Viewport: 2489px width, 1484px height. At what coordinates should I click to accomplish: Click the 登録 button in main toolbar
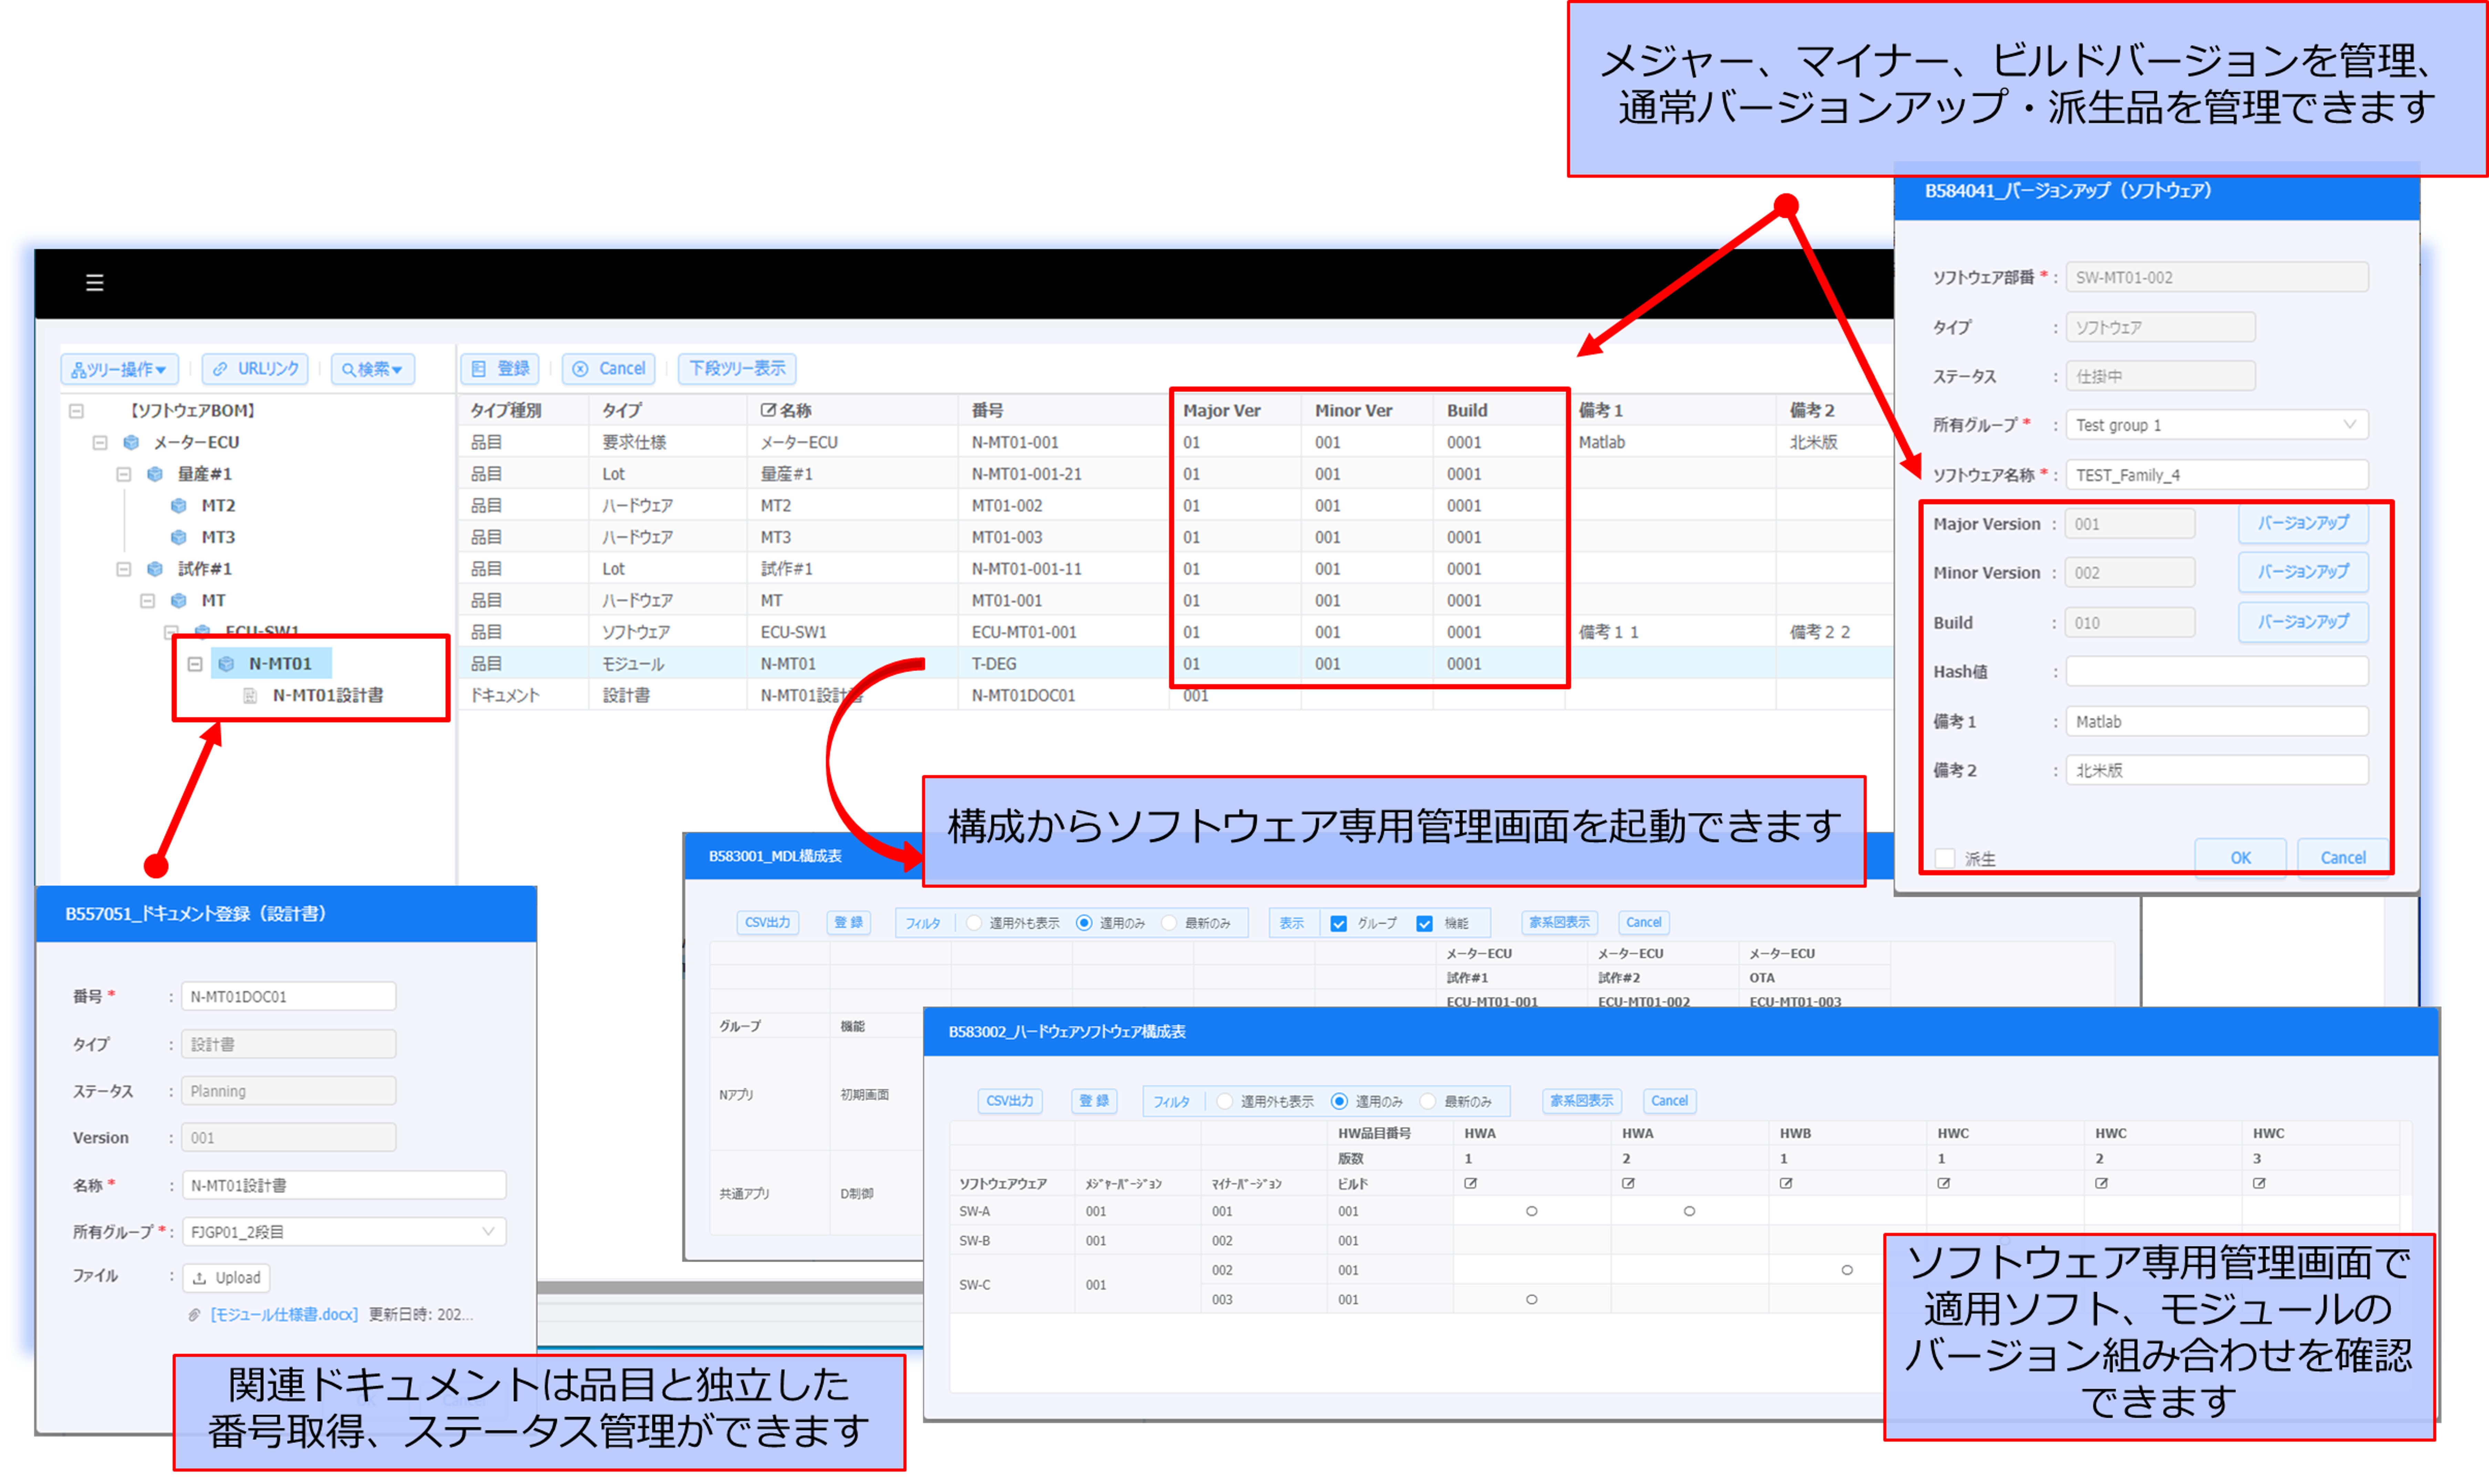(x=500, y=369)
